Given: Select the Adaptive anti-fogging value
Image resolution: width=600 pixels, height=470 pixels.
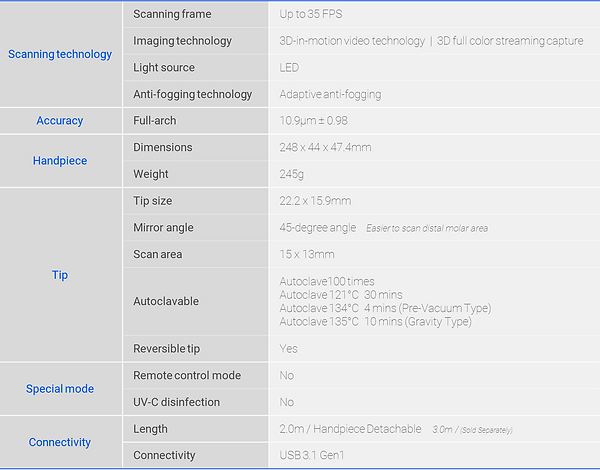Looking at the screenshot, I should [330, 94].
